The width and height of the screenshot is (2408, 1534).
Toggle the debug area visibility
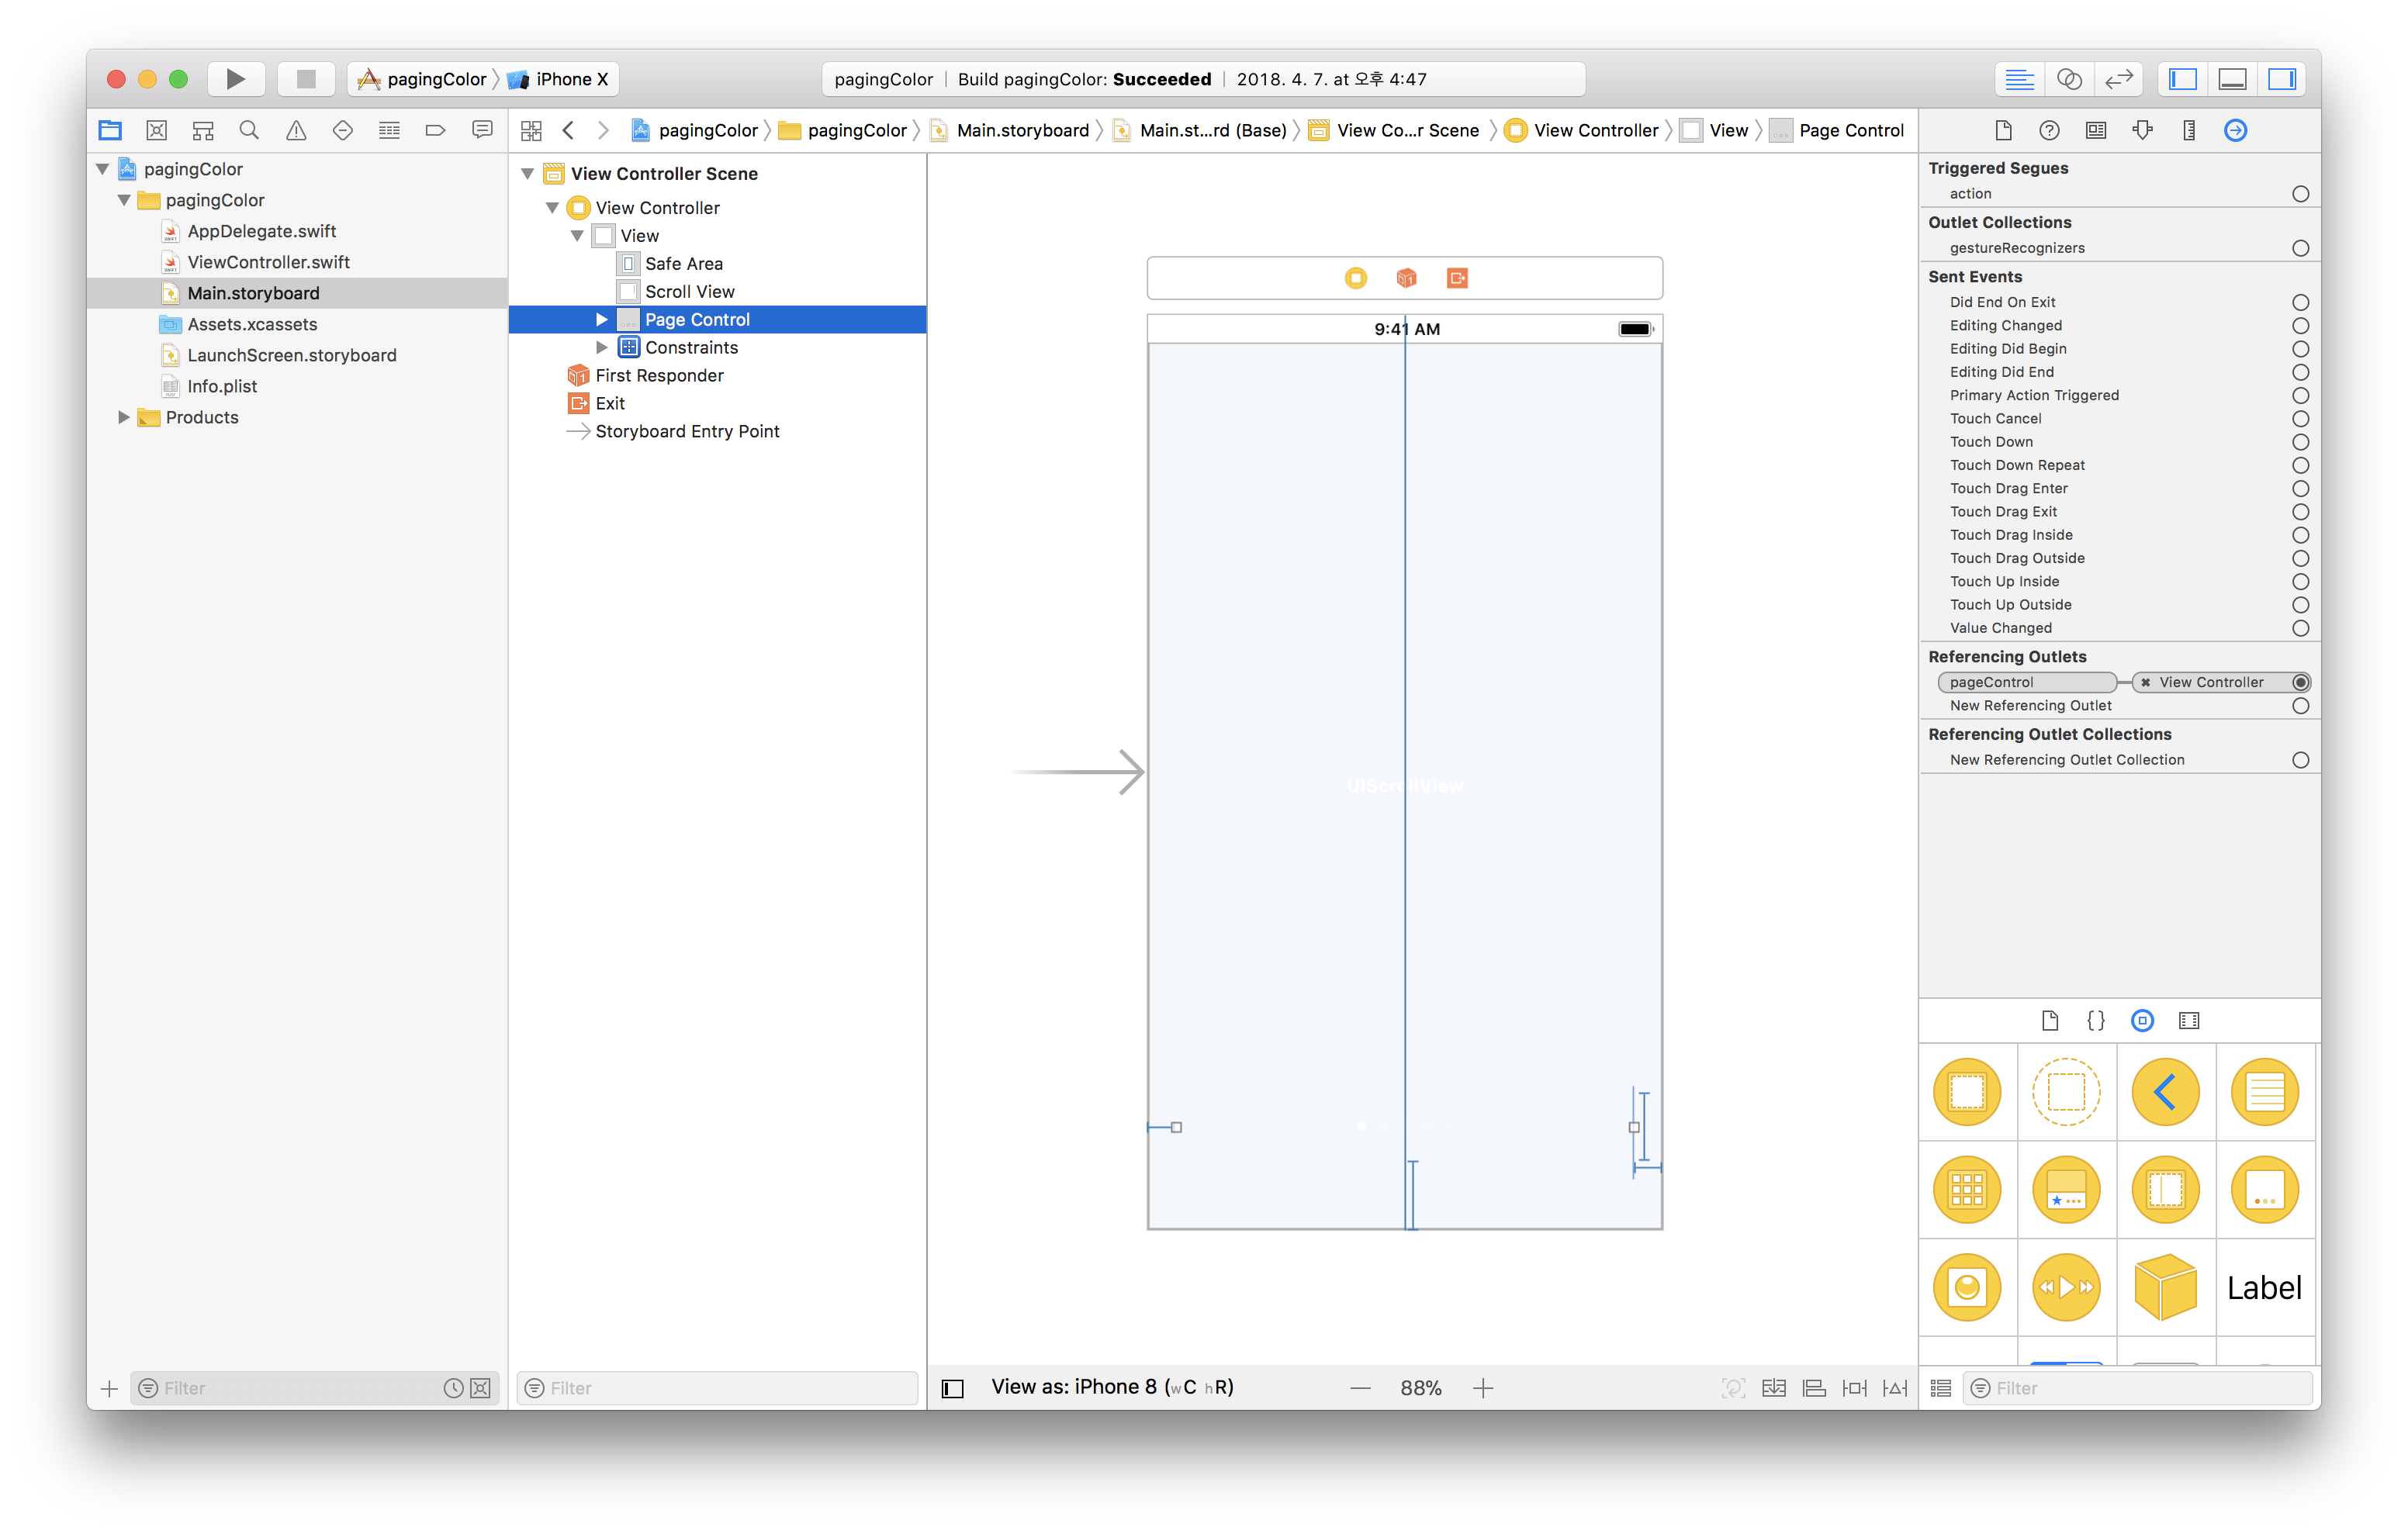[2233, 79]
